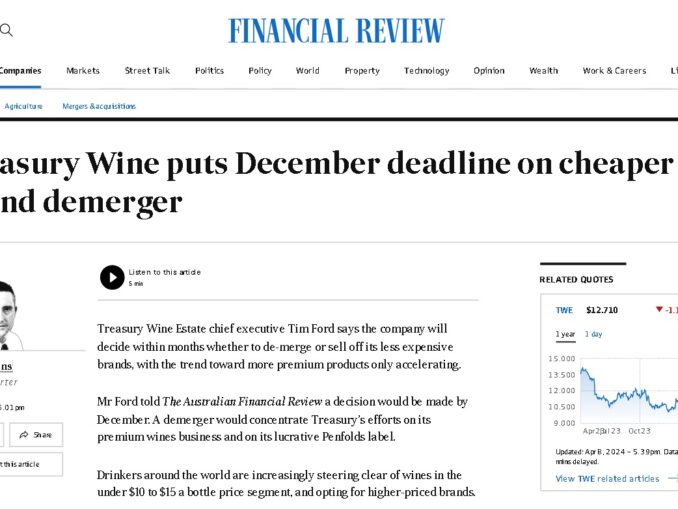Open the Property section
The height and width of the screenshot is (509, 678).
click(362, 71)
